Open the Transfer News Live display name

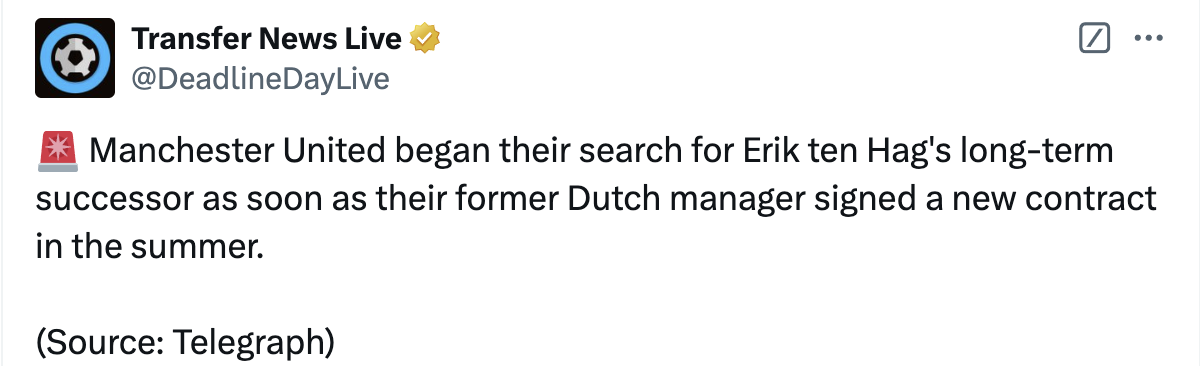tap(267, 39)
